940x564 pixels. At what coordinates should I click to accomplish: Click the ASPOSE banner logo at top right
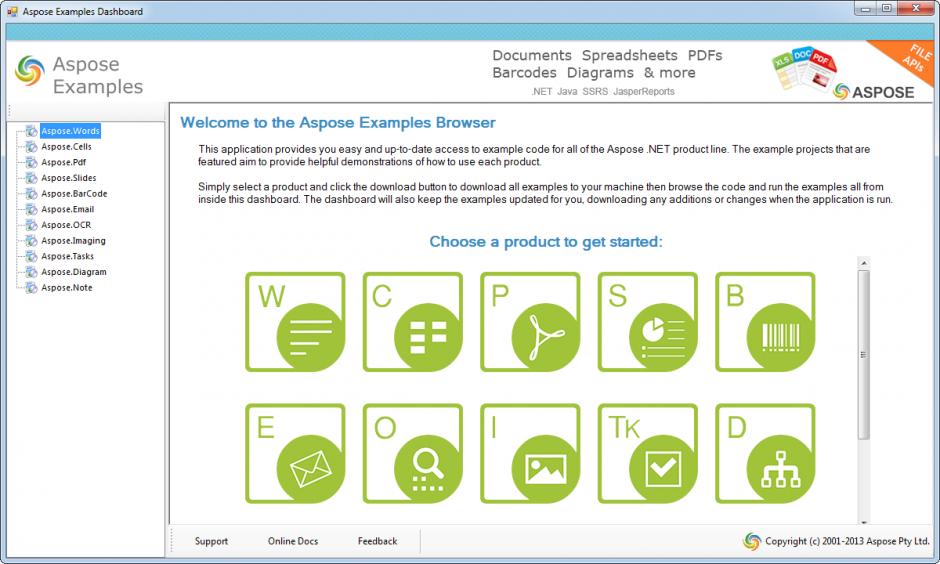tap(874, 92)
